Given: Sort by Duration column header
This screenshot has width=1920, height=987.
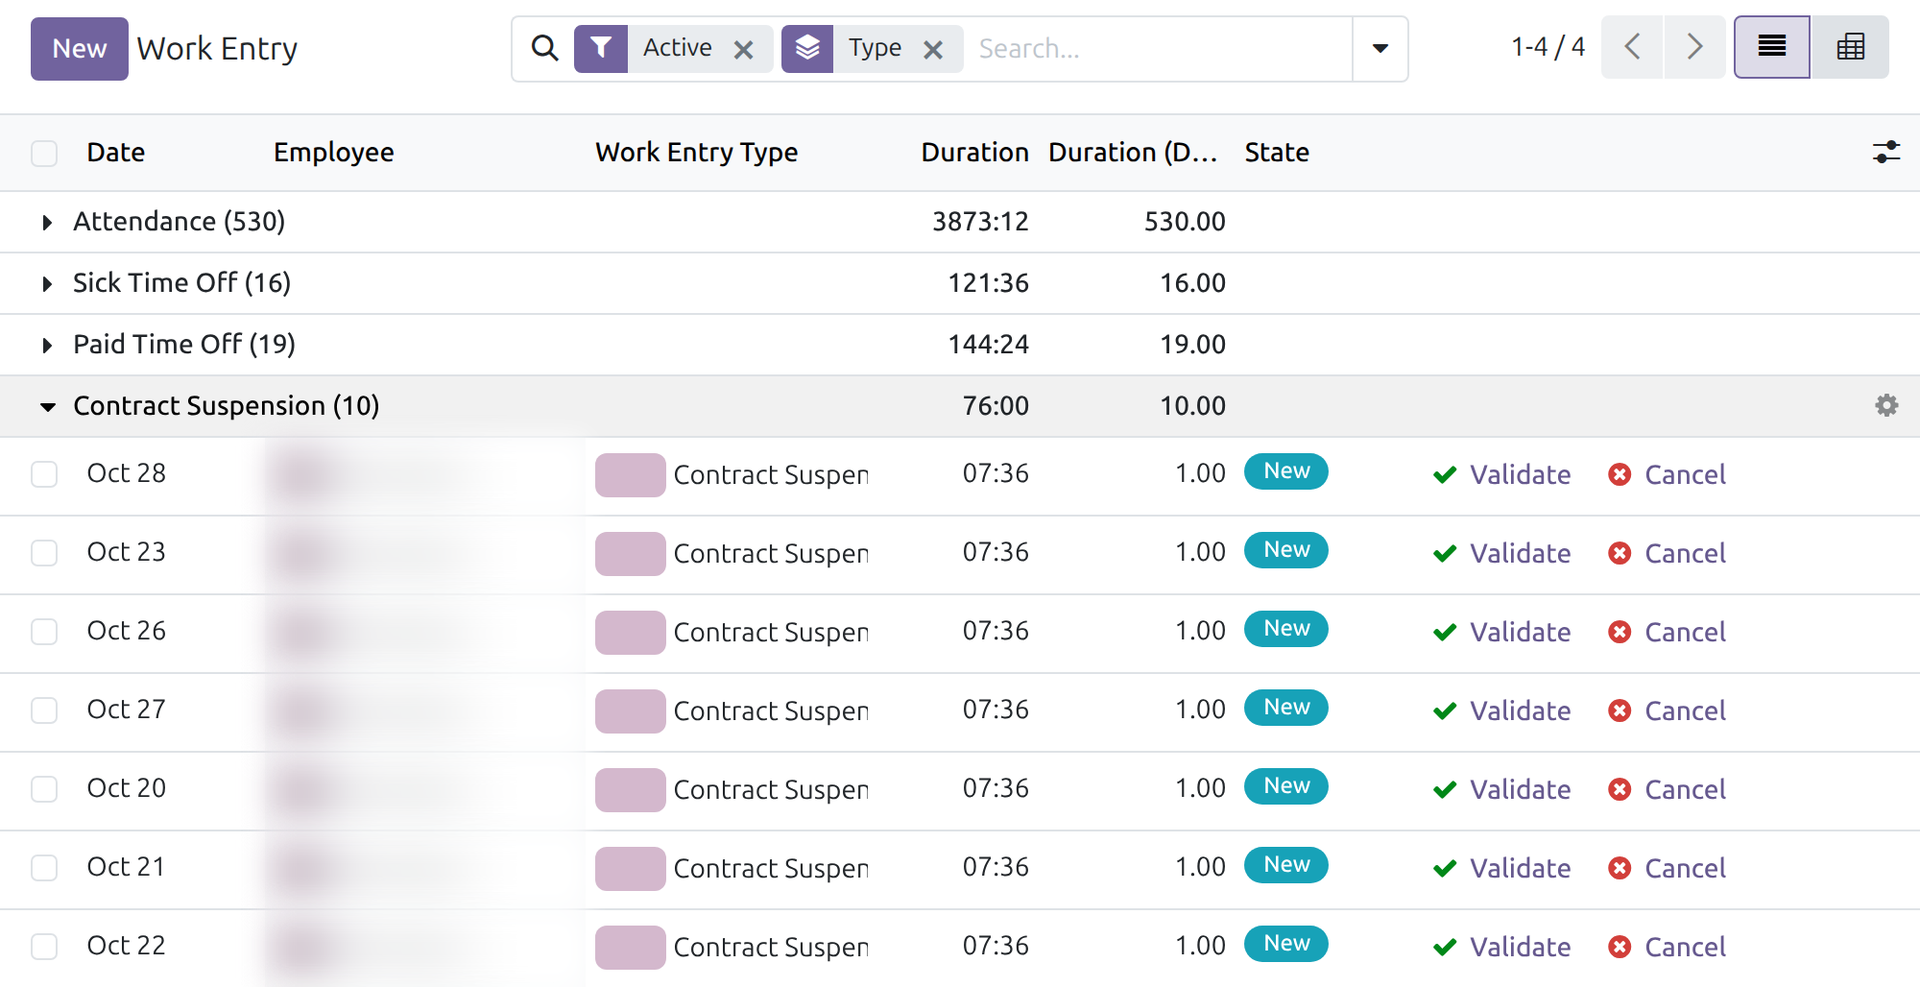Looking at the screenshot, I should click(975, 152).
